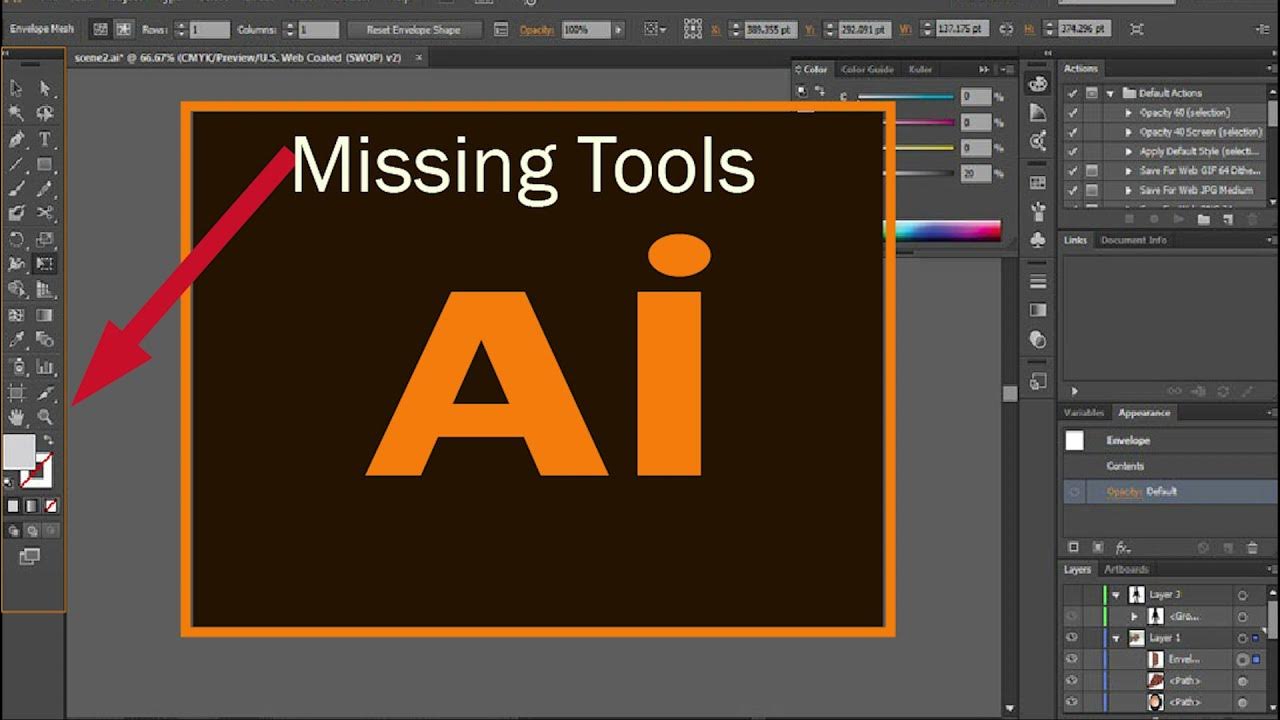
Task: Select the Rectangle tool
Action: (x=45, y=164)
